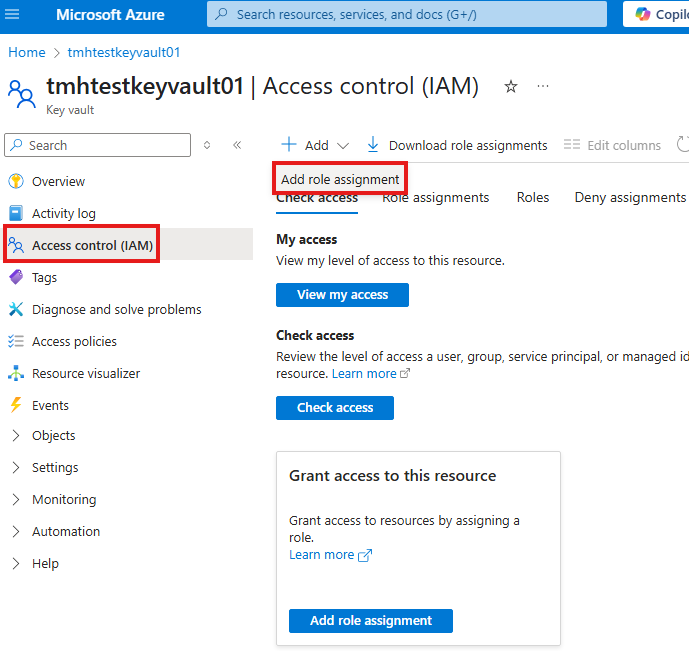This screenshot has width=689, height=651.
Task: Click the Grant access to this resource heading
Action: [392, 476]
